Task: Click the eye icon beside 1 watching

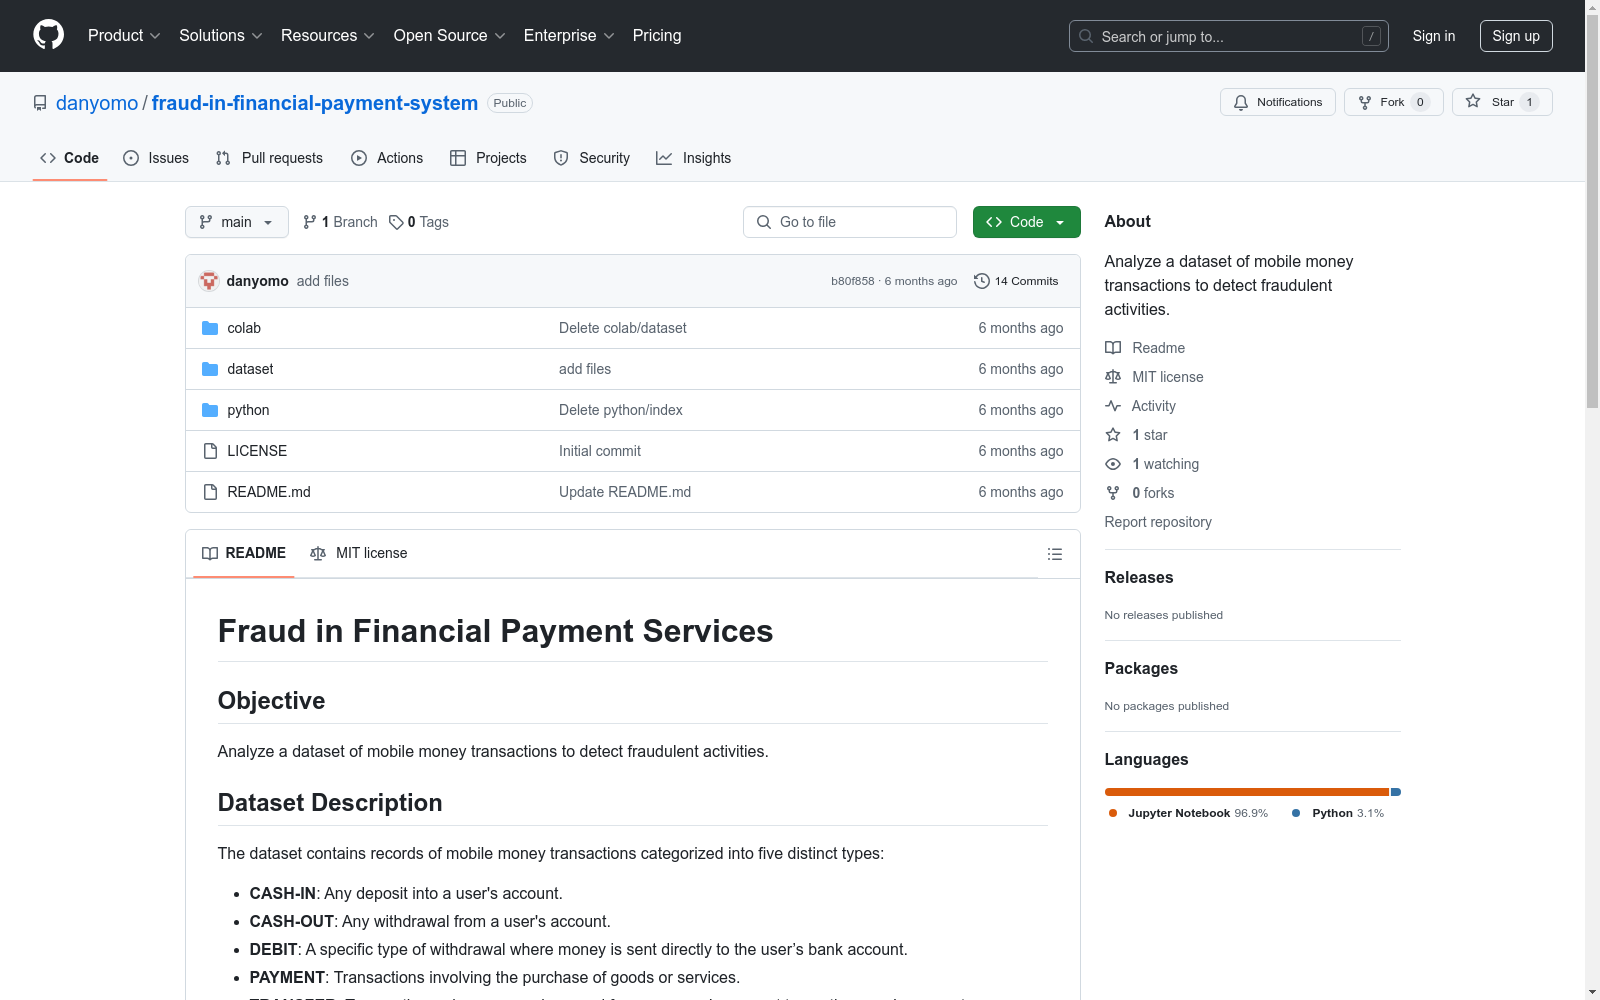Action: click(x=1113, y=464)
